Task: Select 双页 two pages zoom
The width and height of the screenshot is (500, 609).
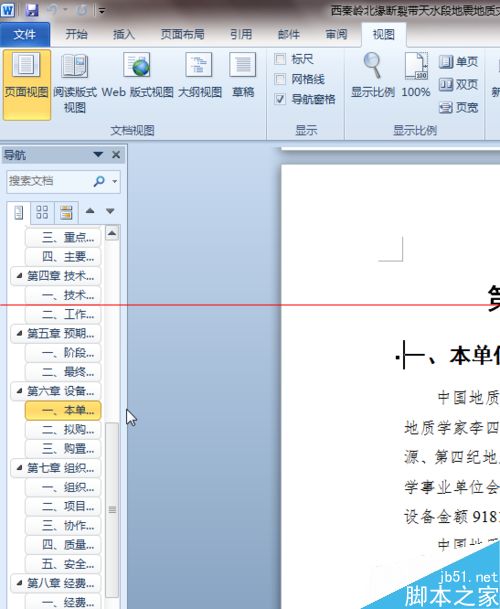Action: click(x=458, y=84)
